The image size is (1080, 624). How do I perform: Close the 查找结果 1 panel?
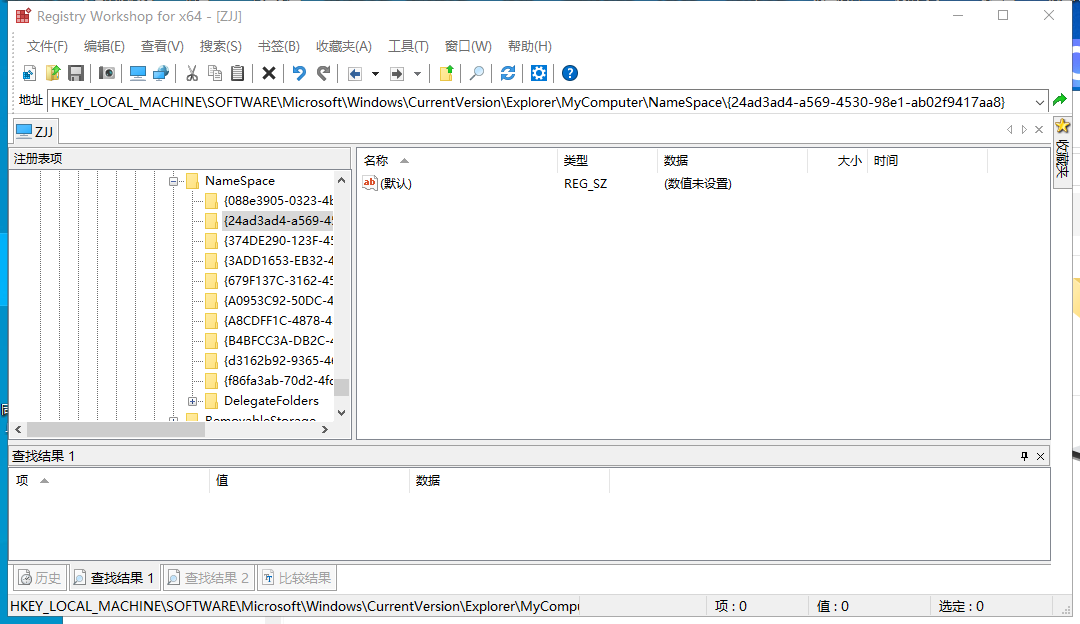tap(1041, 456)
